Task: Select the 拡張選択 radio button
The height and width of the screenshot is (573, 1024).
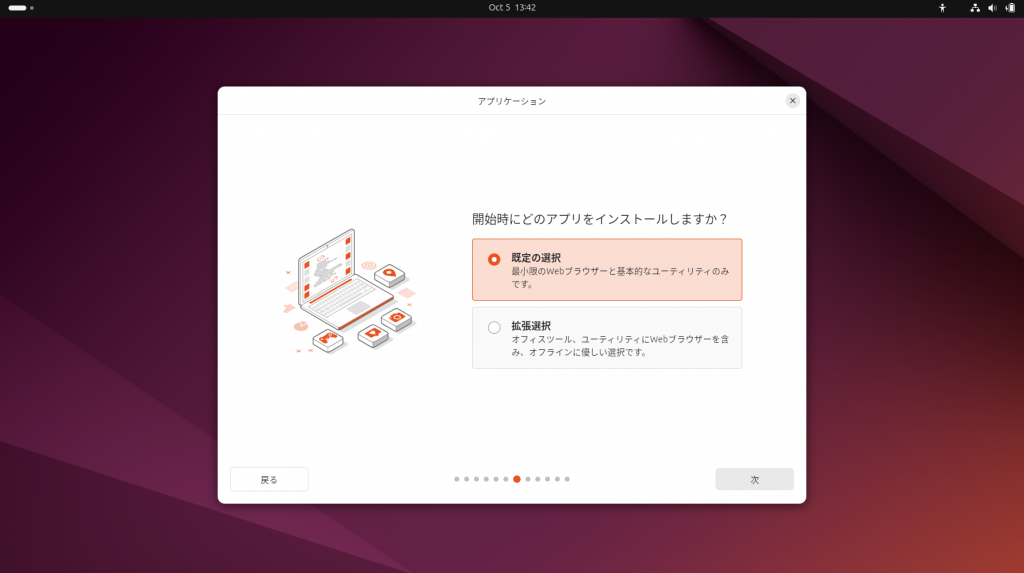Action: click(494, 327)
